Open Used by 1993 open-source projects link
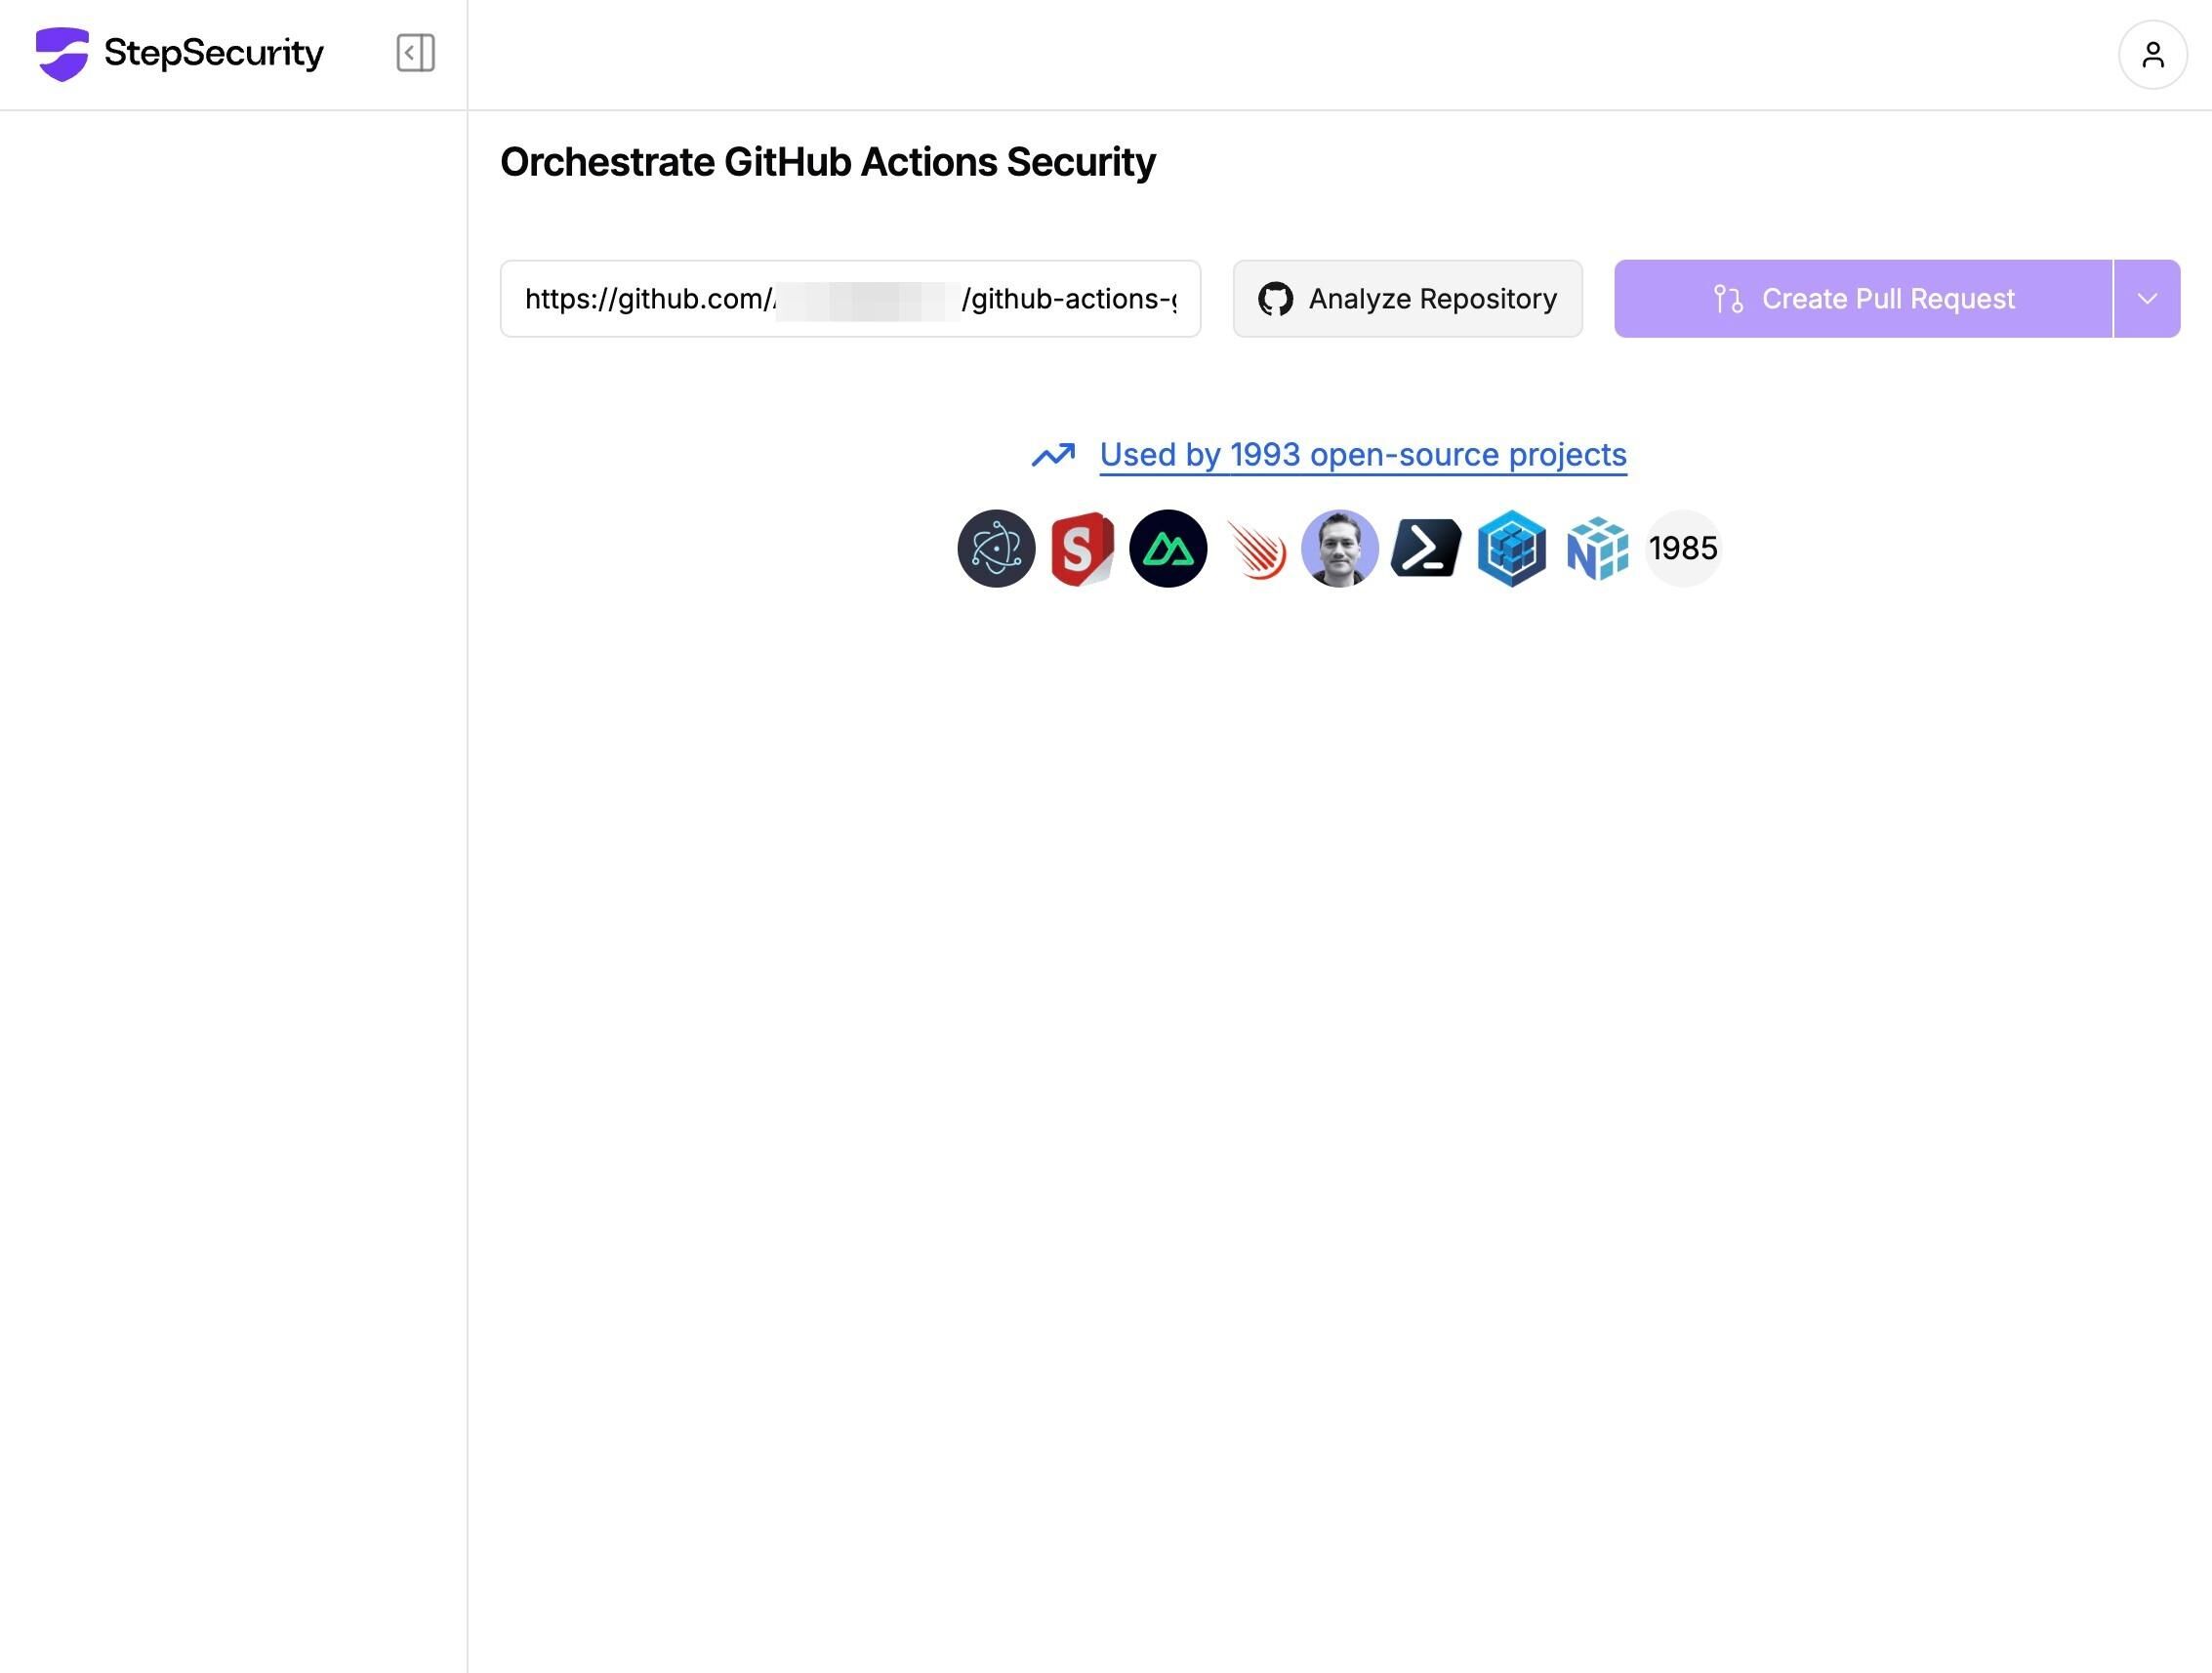This screenshot has width=2212, height=1673. click(x=1363, y=455)
